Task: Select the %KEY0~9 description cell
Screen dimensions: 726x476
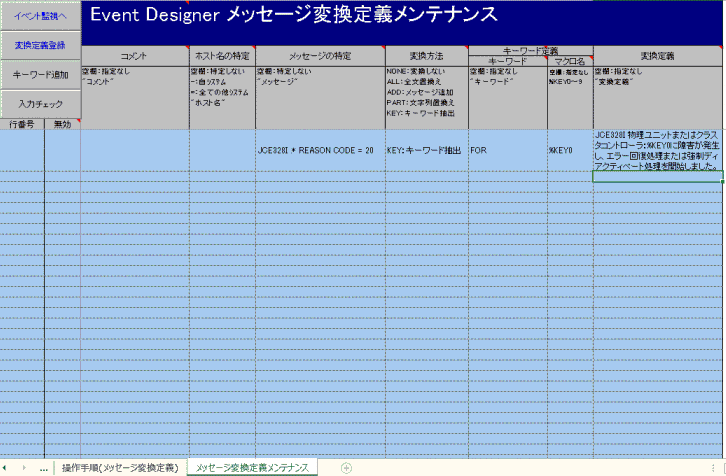Action: pyautogui.click(x=570, y=98)
